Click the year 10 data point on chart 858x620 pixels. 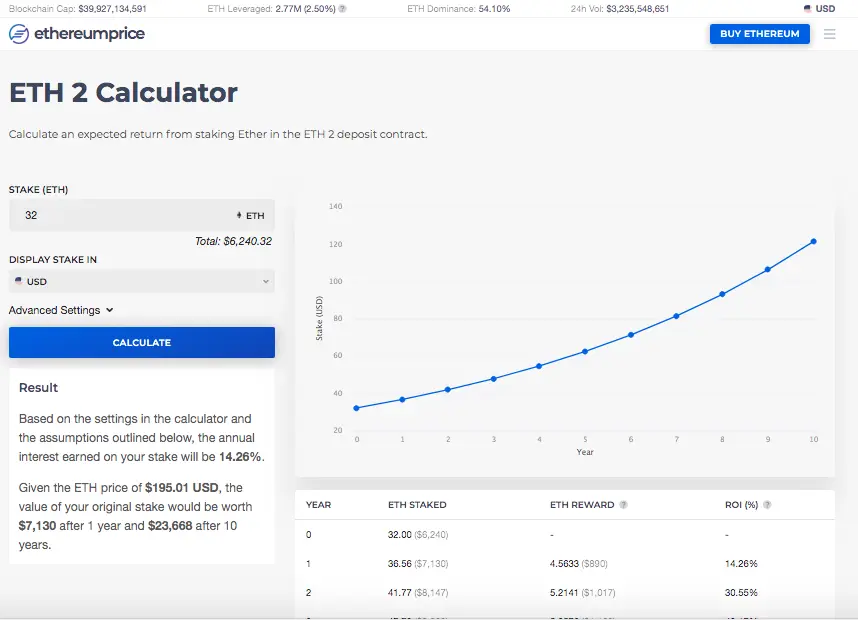point(814,241)
